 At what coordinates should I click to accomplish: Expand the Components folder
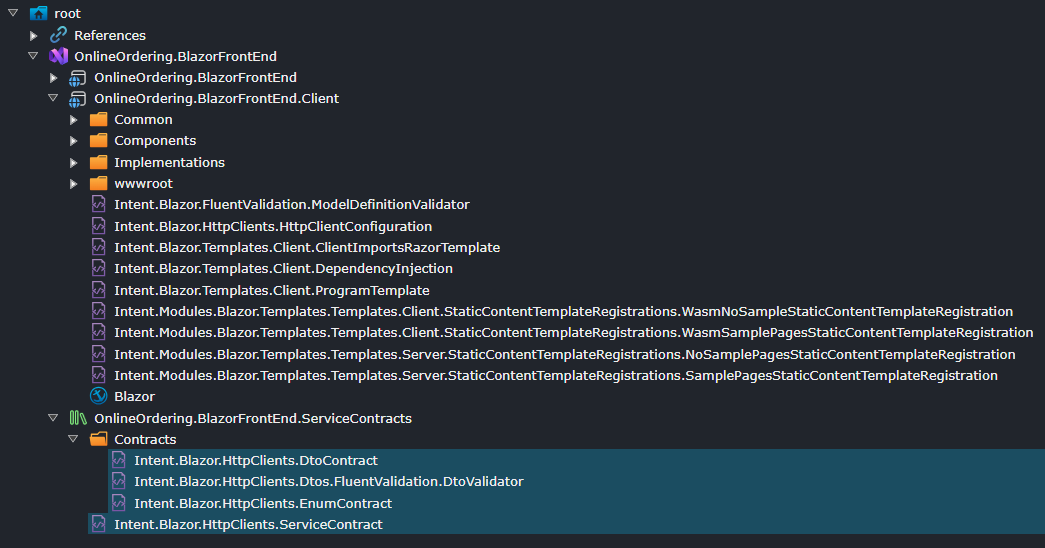[x=73, y=141]
